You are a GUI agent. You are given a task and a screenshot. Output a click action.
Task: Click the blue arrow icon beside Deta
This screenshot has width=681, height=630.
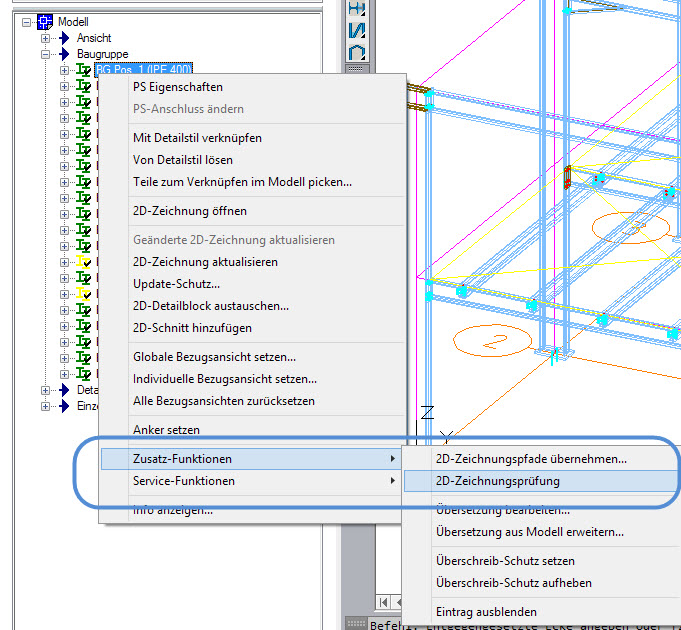coord(64,390)
